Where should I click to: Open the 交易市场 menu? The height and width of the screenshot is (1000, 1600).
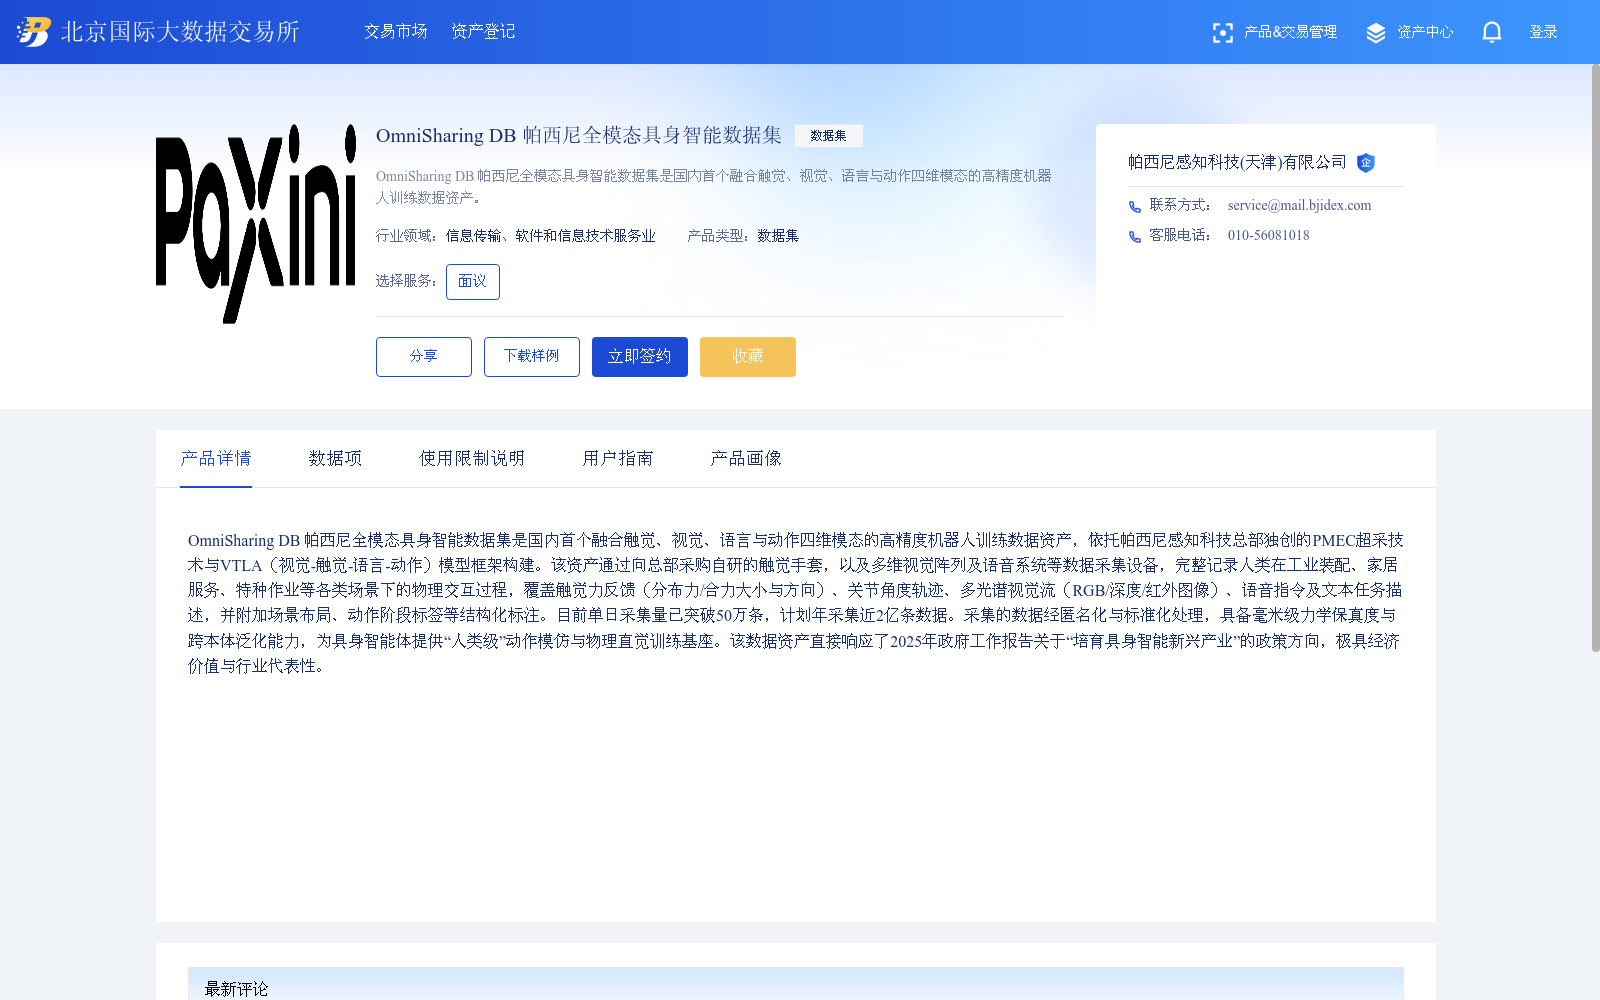(x=396, y=32)
